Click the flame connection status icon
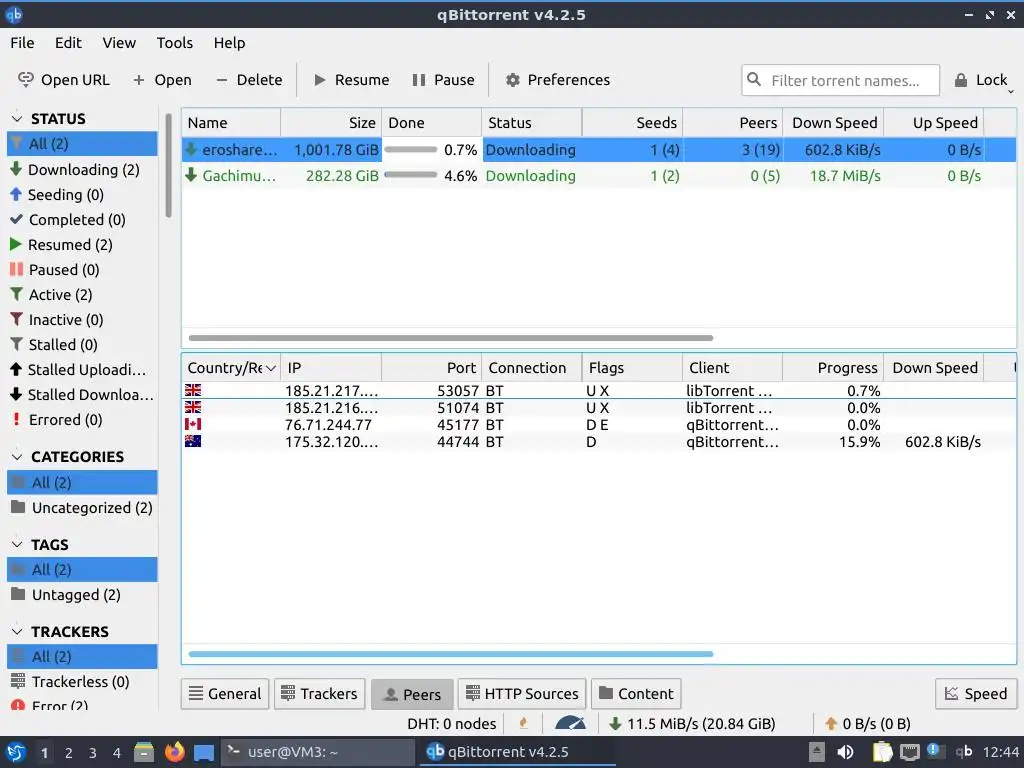The image size is (1024, 768). coord(523,723)
